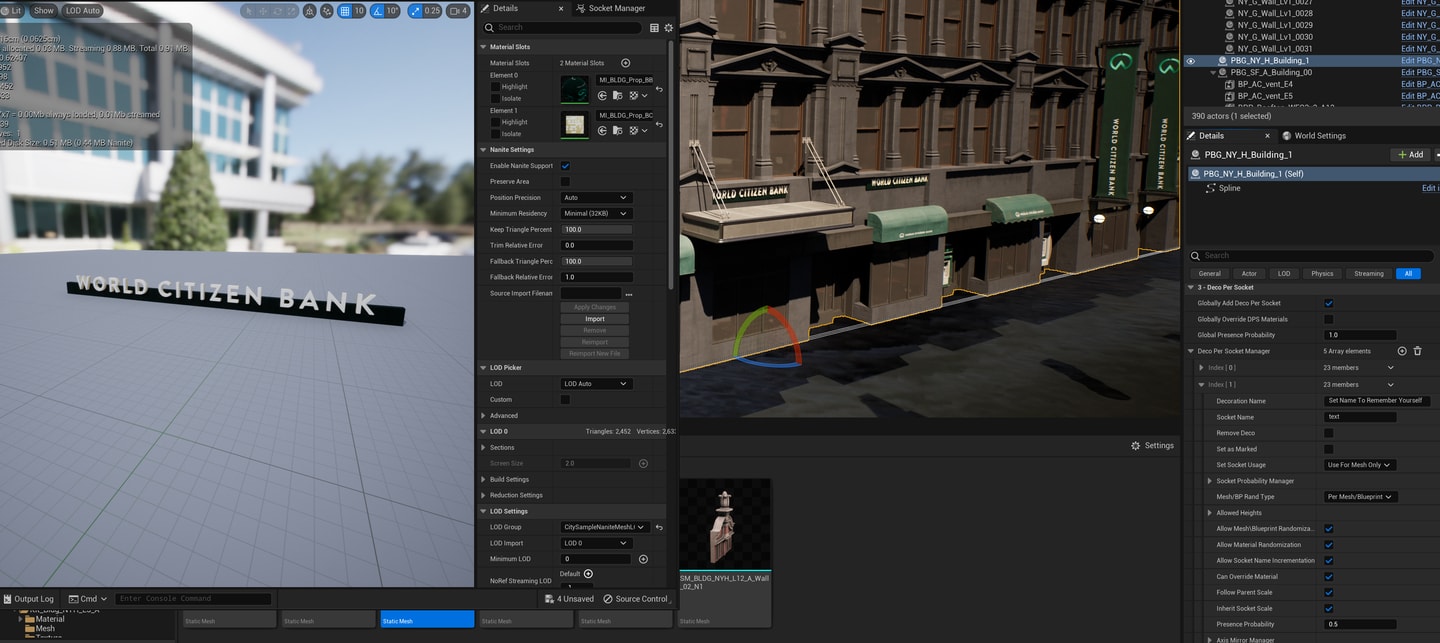Switch to World Settings tab

(x=1313, y=136)
